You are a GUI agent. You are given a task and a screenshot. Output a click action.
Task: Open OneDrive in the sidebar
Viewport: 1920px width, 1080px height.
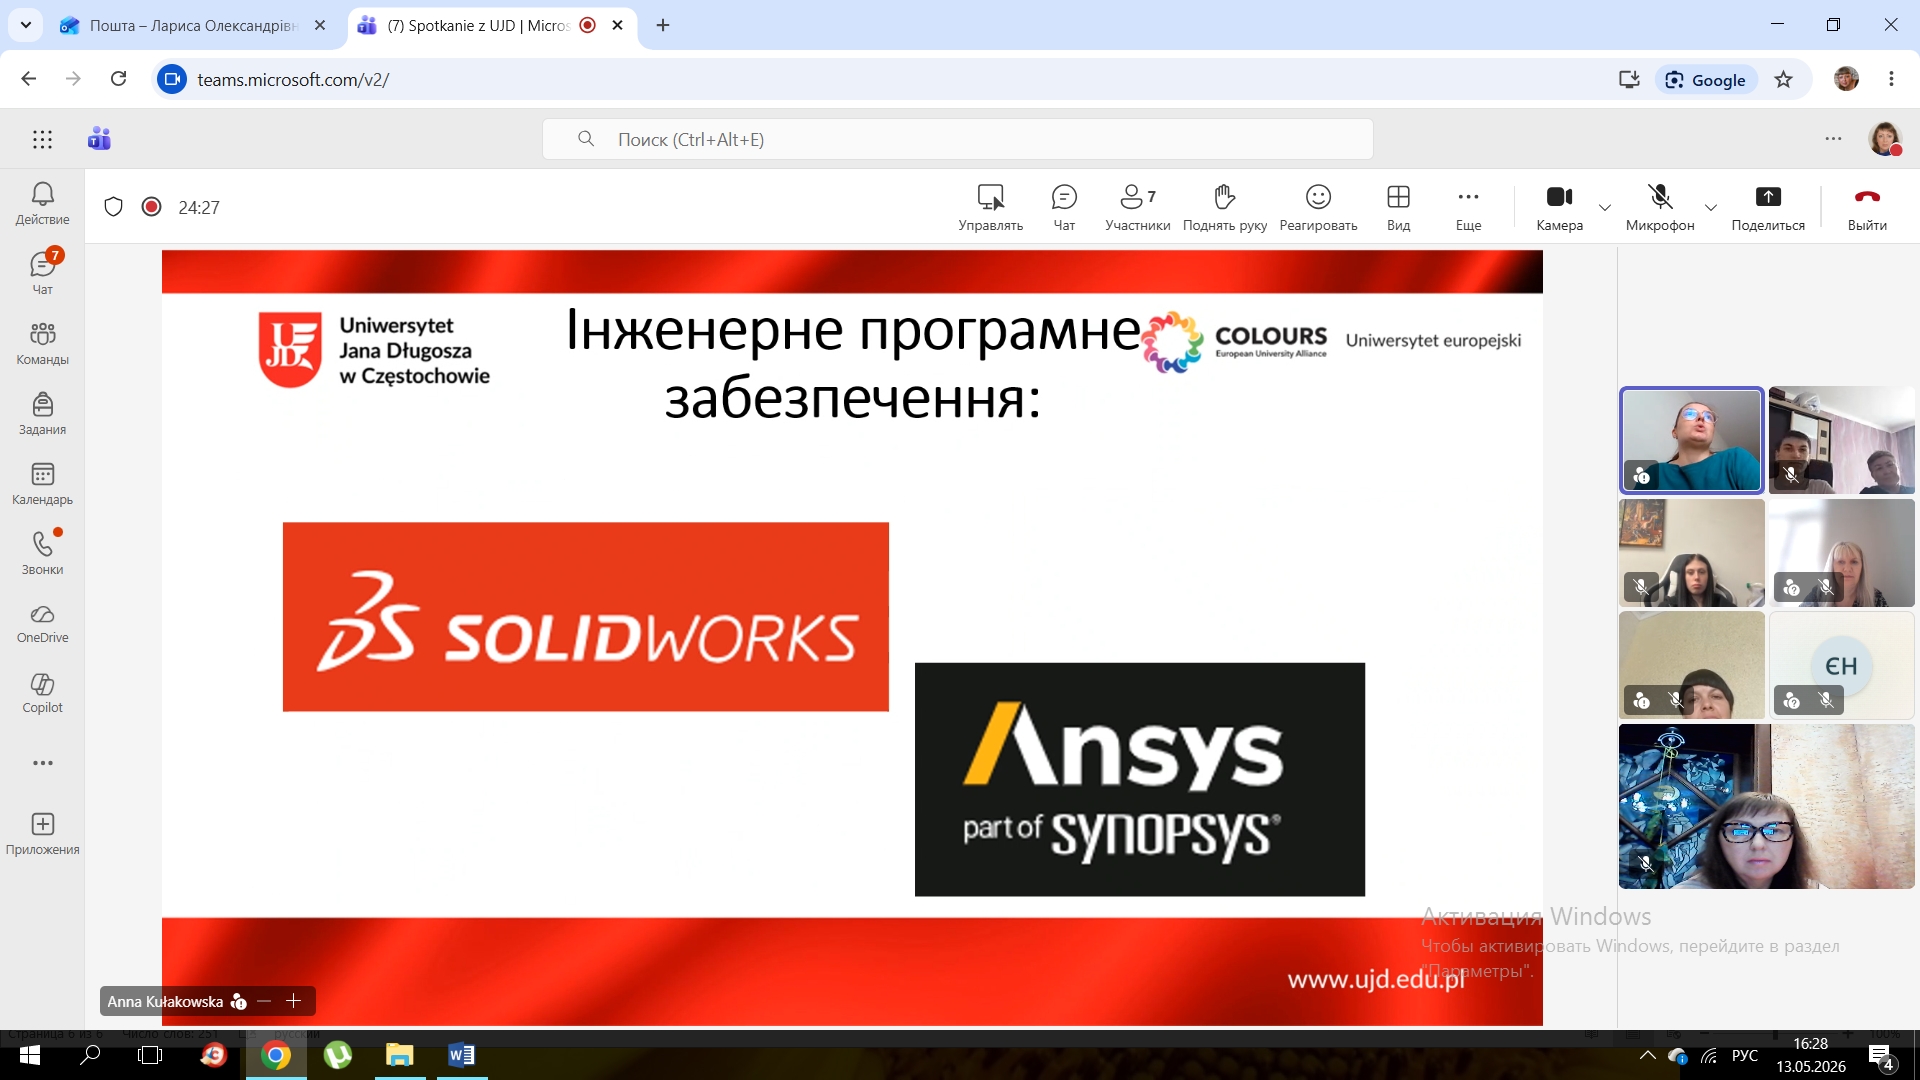point(42,623)
